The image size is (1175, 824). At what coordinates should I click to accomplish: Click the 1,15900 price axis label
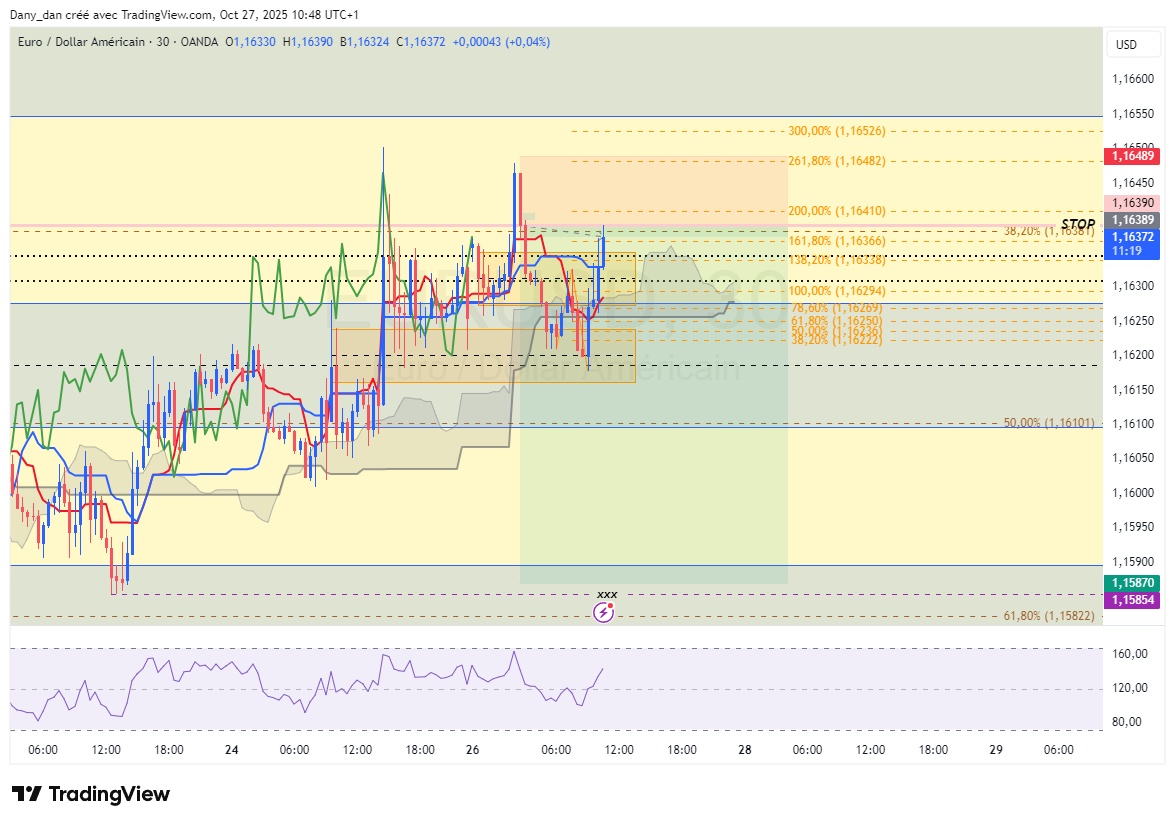pos(1132,562)
